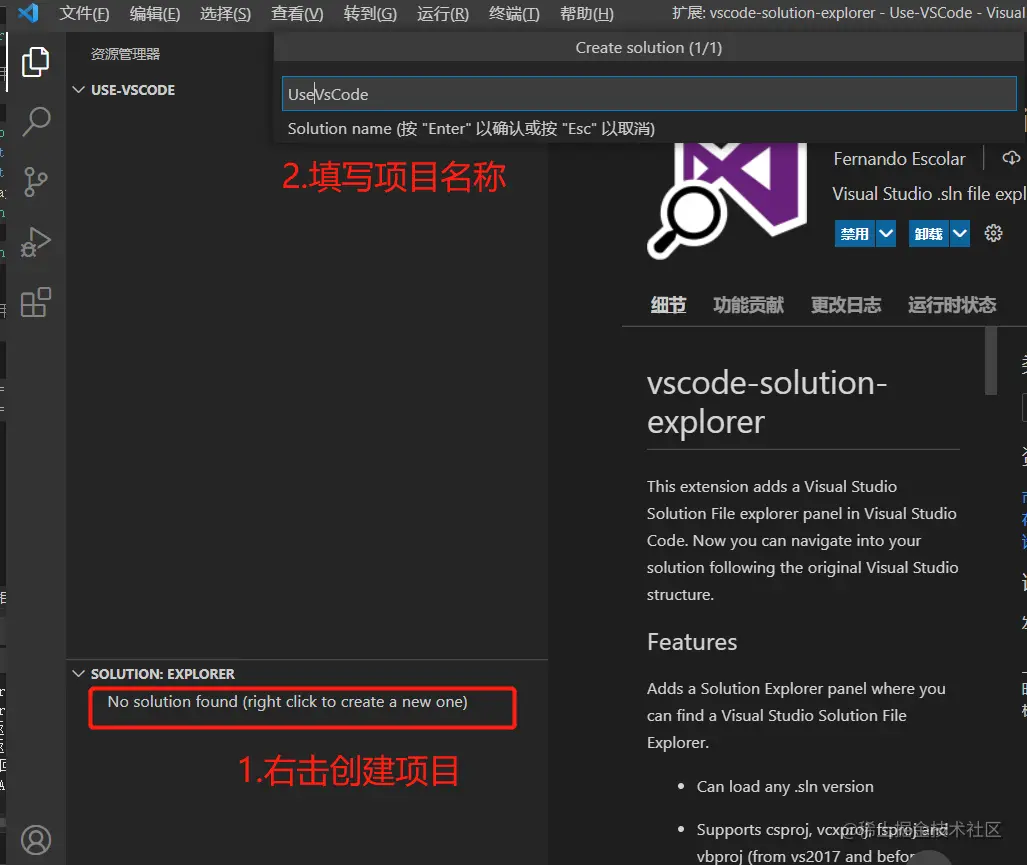Click the extension details scrollbar
The width and height of the screenshot is (1027, 865).
(990, 361)
